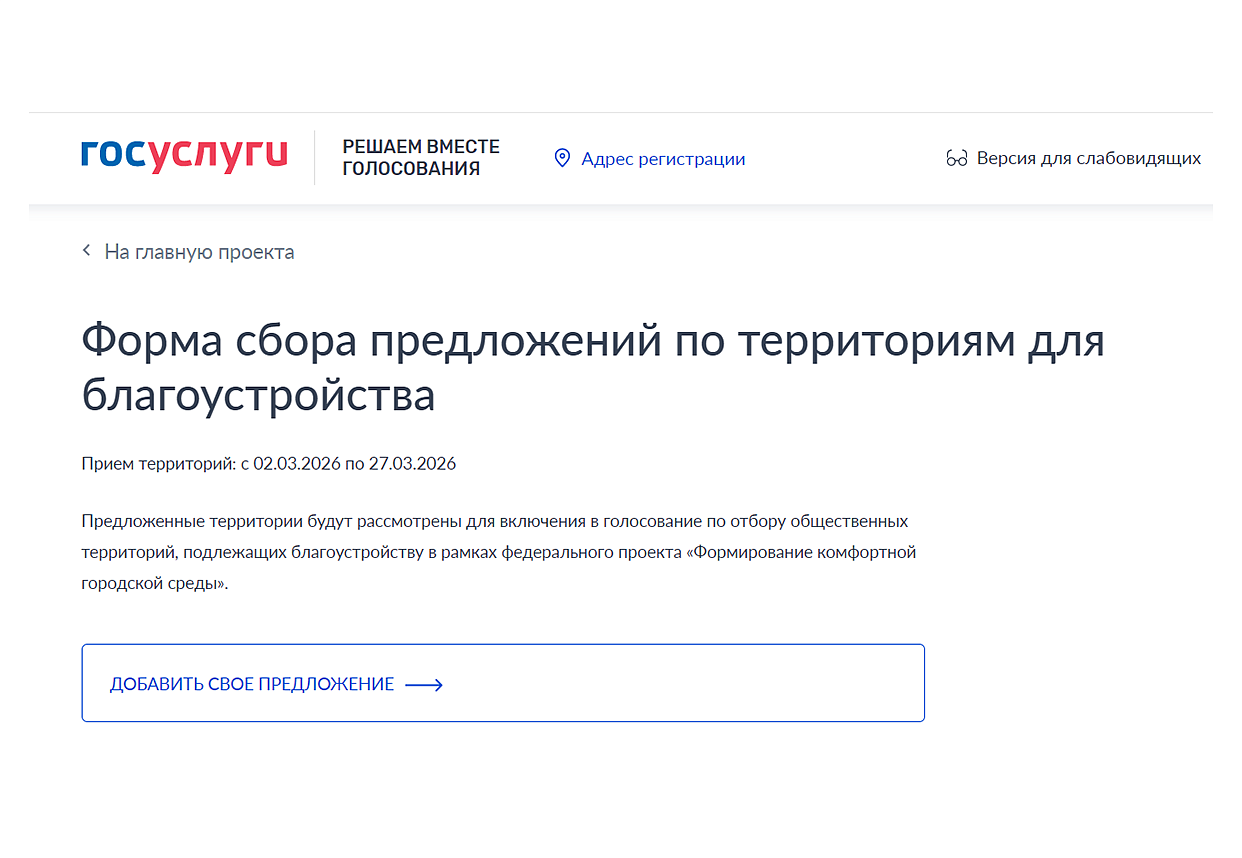Image resolution: width=1242 pixels, height=858 pixels.
Task: Submit a territory via the outlined proposal button
Action: (502, 683)
